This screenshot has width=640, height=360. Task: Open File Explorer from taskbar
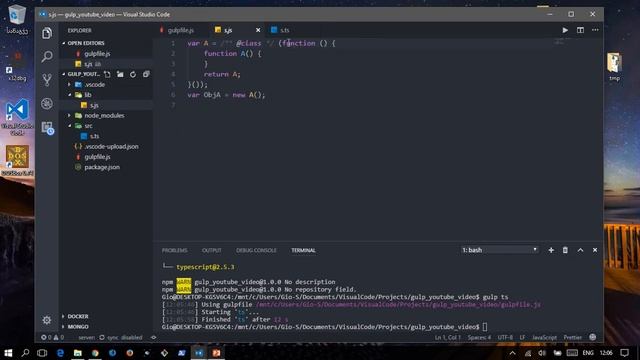[x=78, y=353]
